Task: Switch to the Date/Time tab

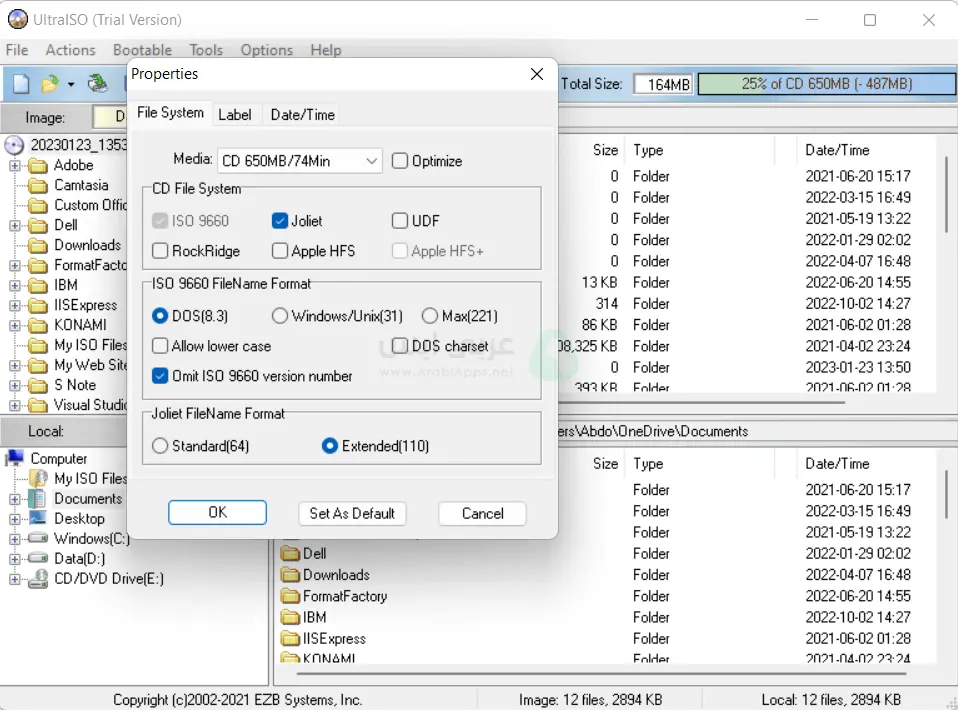Action: click(x=302, y=115)
